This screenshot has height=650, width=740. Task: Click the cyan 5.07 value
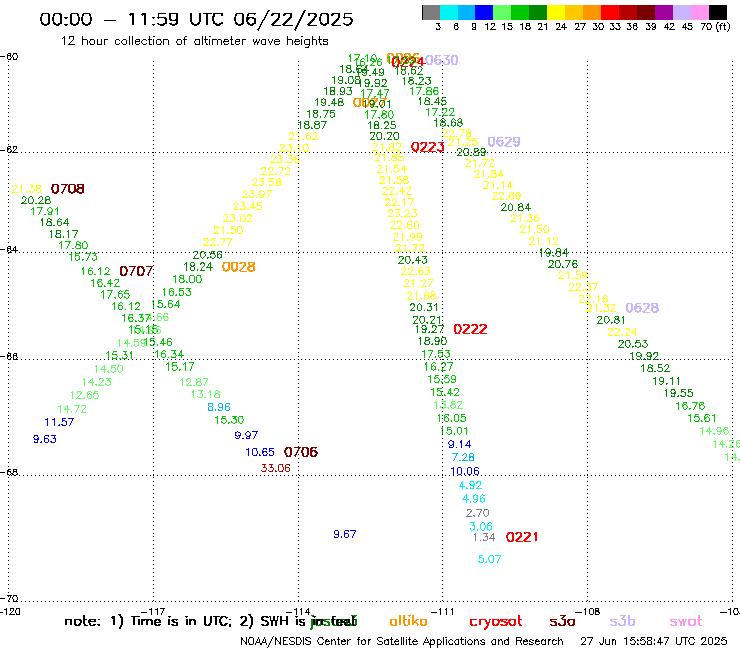(489, 559)
